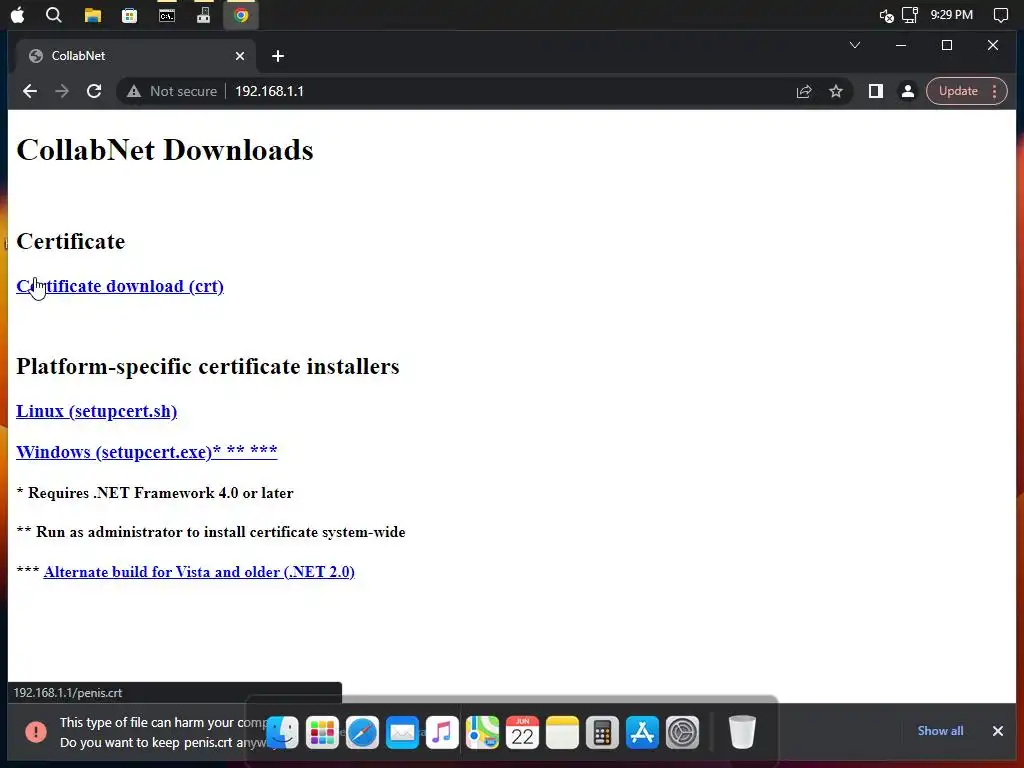The width and height of the screenshot is (1024, 768).
Task: Maximize the Chrome window
Action: 947,45
